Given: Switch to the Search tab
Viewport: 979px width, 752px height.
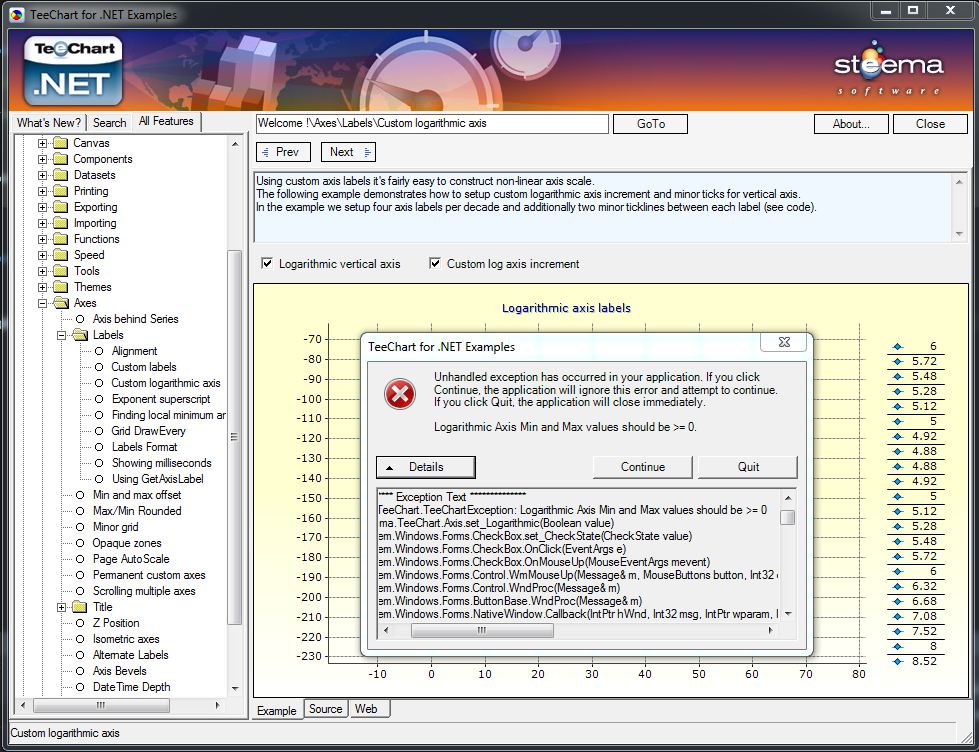Looking at the screenshot, I should coord(109,123).
